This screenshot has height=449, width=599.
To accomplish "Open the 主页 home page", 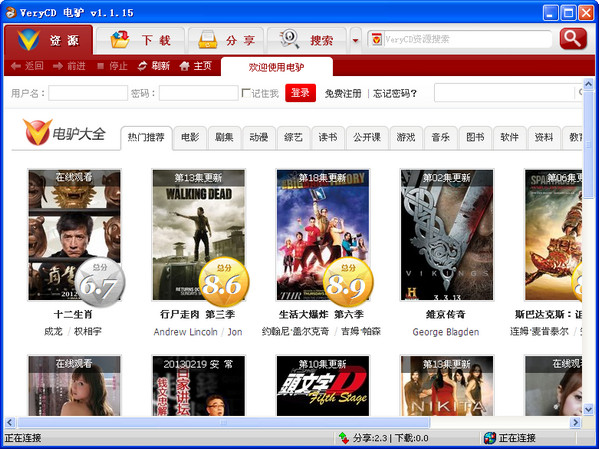I will tap(196, 66).
